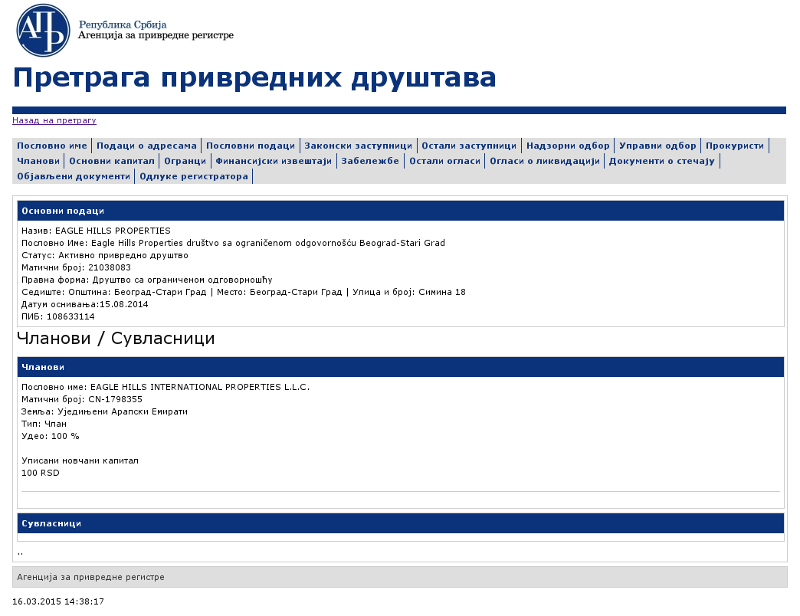The image size is (800, 616).
Task: Click the 'Сувласници' section header
Action: tap(401, 524)
